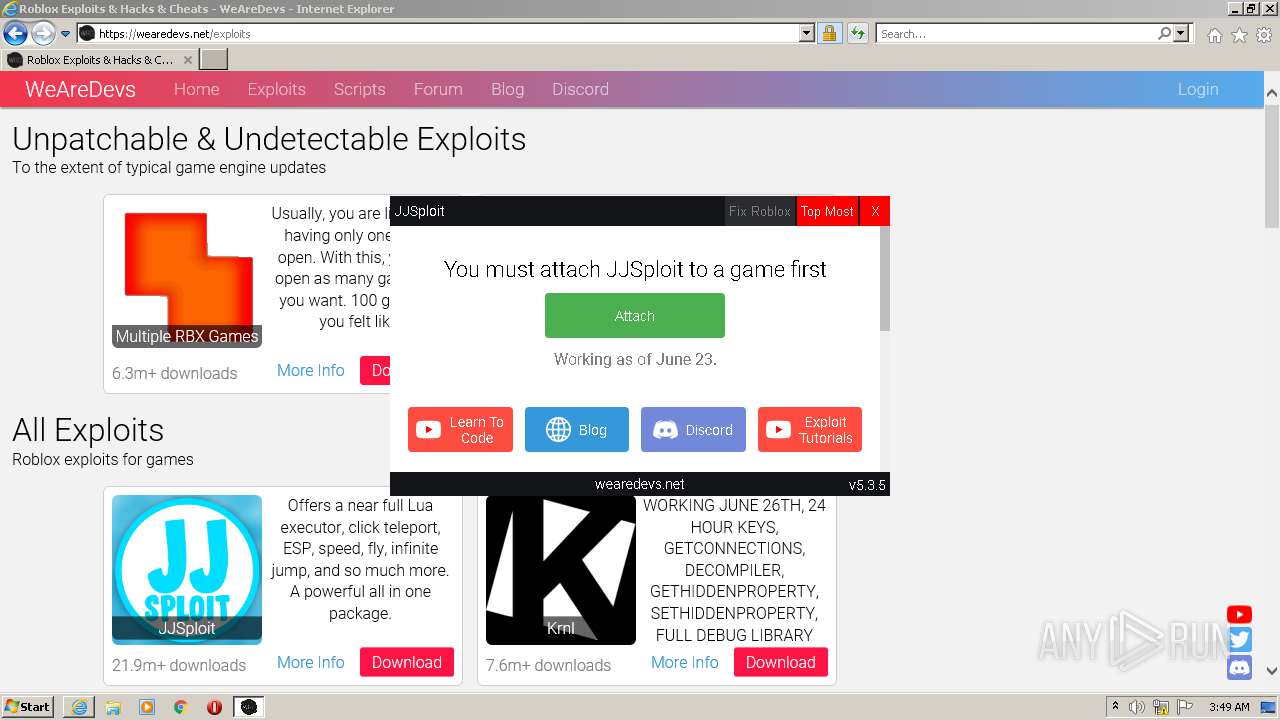Click the Learn To Code YouTube button
Image resolution: width=1280 pixels, height=720 pixels.
pos(460,429)
